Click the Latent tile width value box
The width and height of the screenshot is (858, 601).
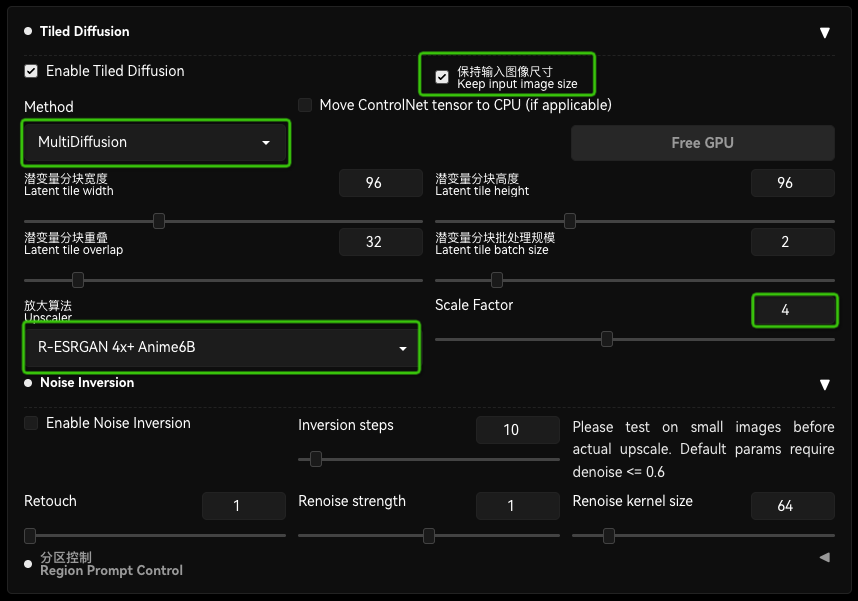tap(381, 182)
